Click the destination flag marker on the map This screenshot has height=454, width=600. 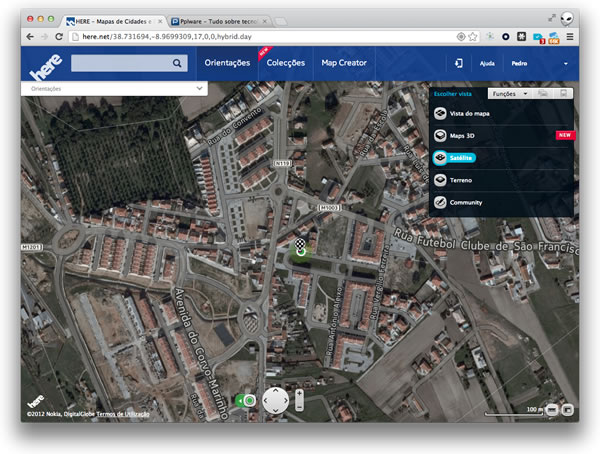coord(300,243)
